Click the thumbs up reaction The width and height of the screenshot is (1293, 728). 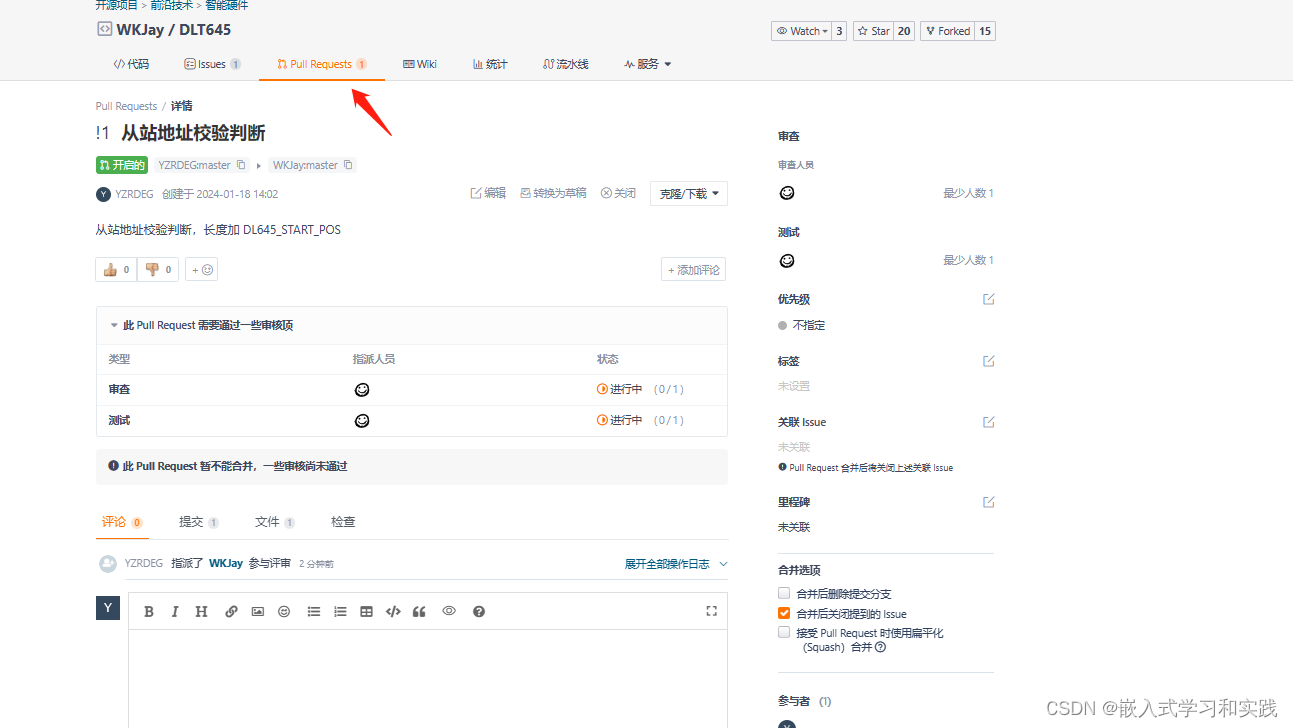coord(116,269)
